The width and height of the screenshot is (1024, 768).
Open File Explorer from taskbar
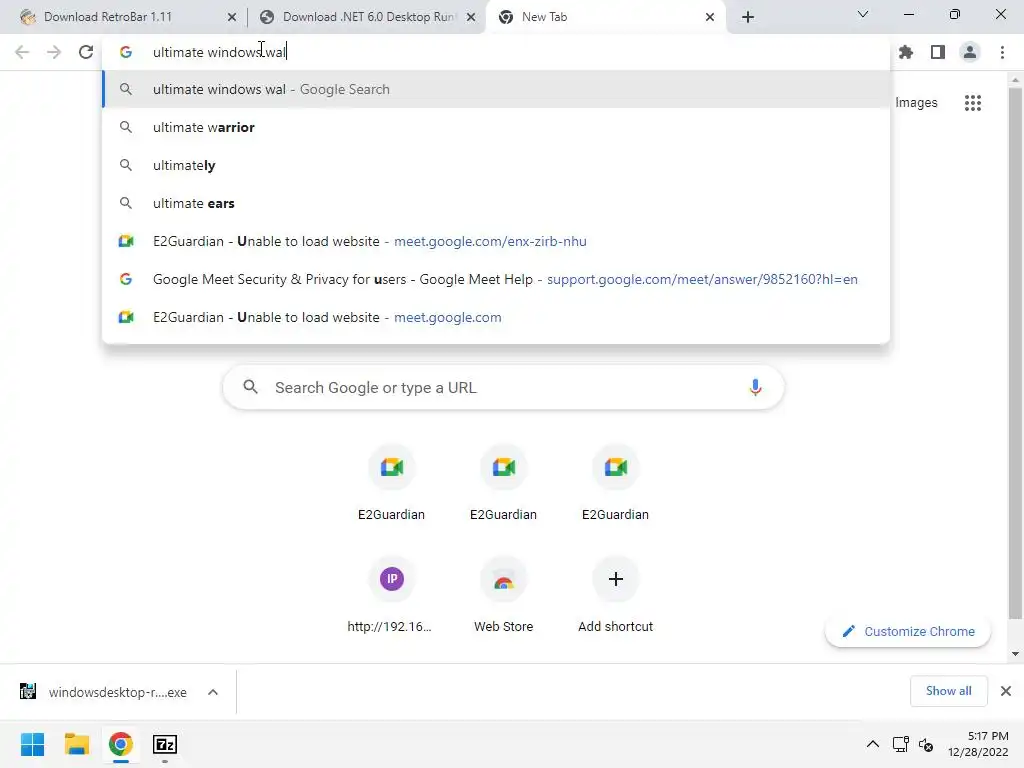point(76,744)
